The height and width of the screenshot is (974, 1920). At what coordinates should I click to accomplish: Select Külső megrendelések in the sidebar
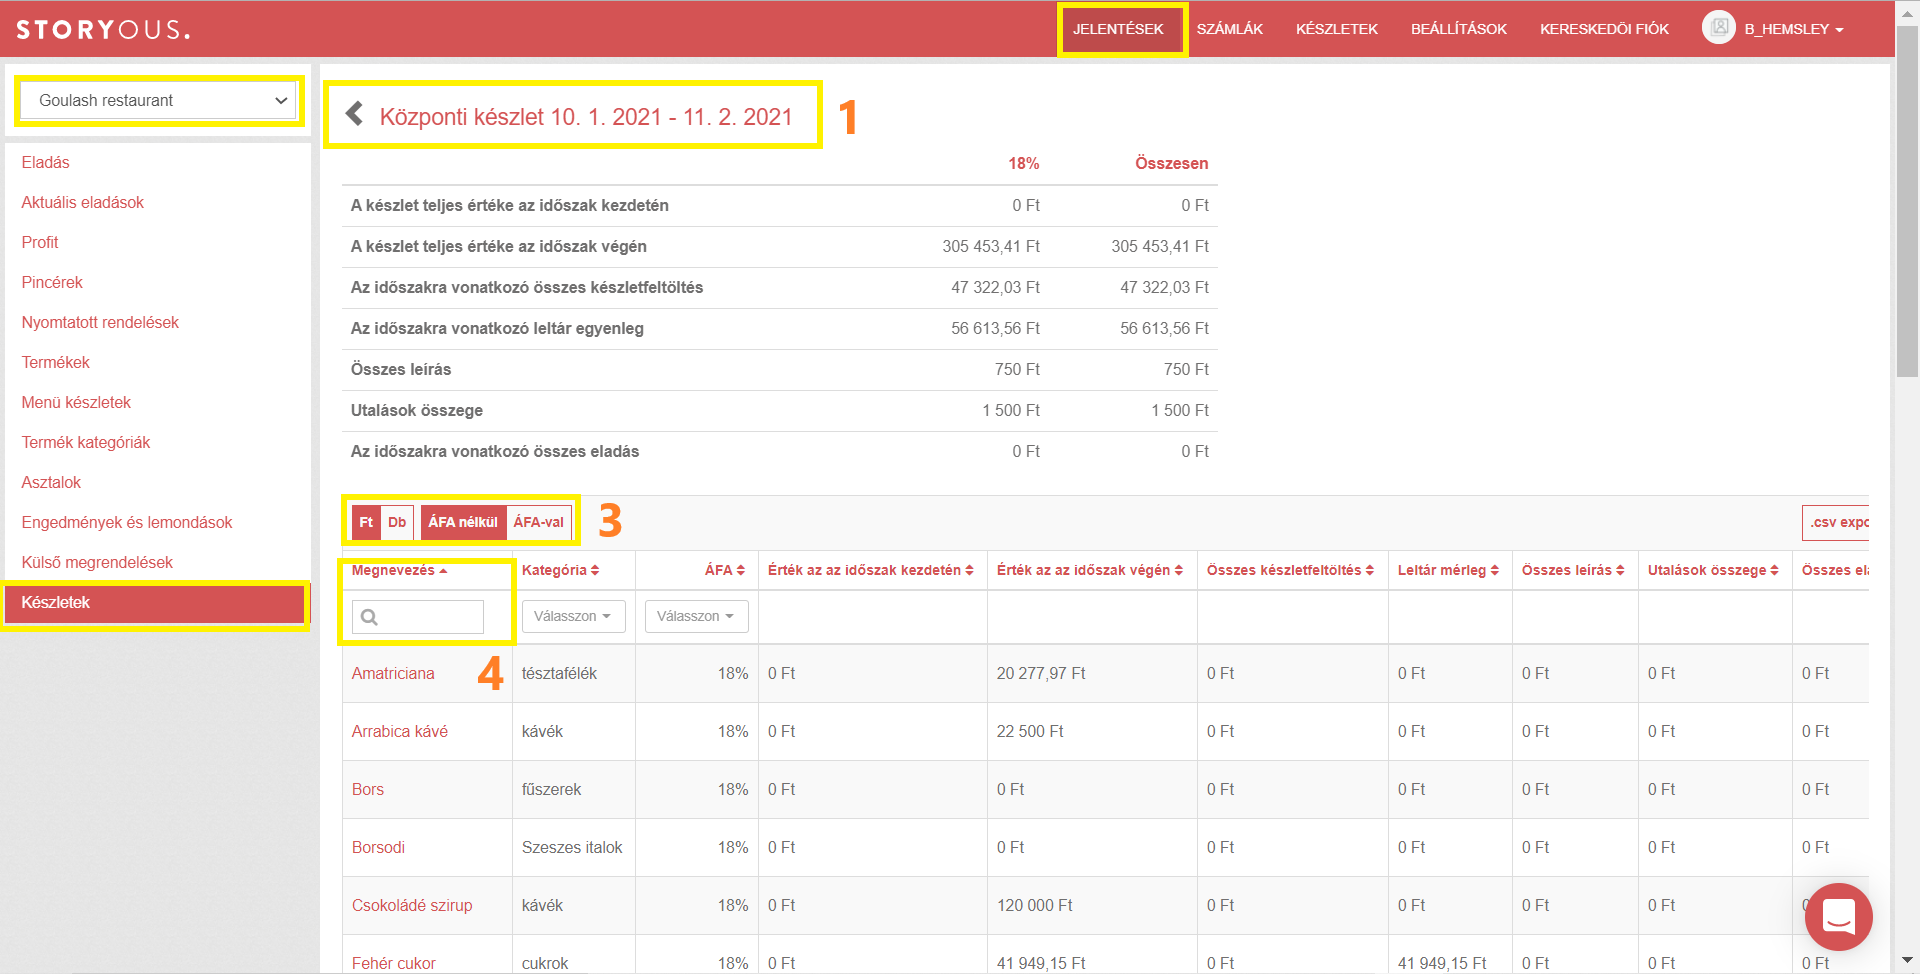click(x=97, y=562)
